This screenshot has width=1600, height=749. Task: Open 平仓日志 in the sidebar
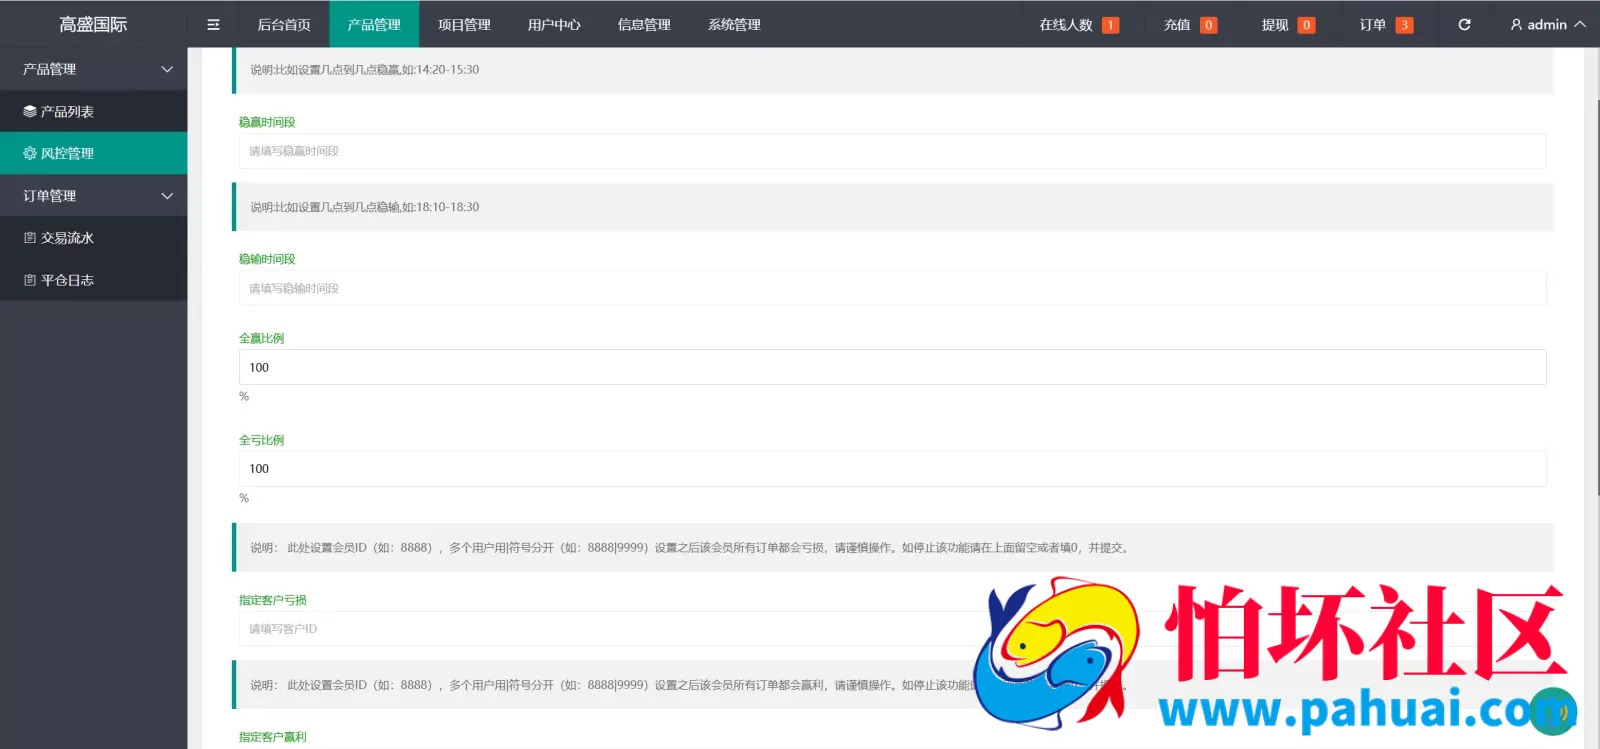93,280
